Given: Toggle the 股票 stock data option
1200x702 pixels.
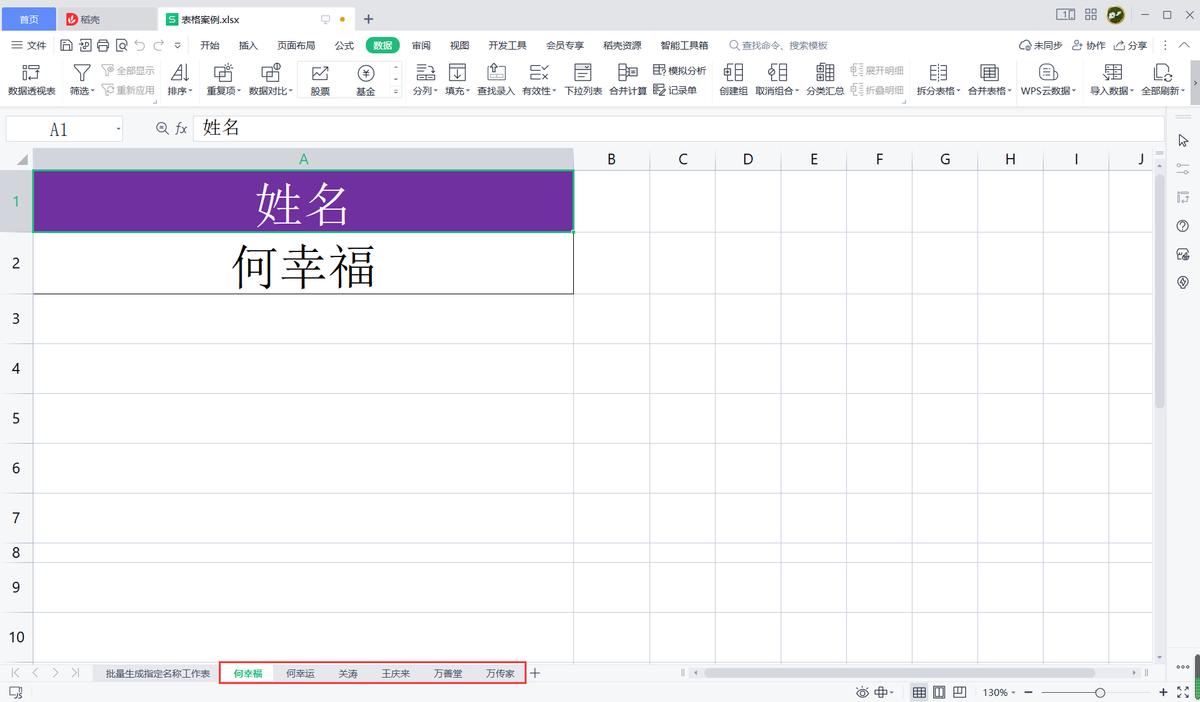Looking at the screenshot, I should [320, 80].
